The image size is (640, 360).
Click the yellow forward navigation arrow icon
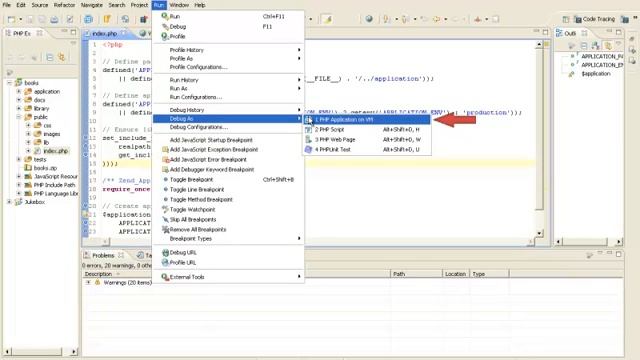tap(437, 19)
